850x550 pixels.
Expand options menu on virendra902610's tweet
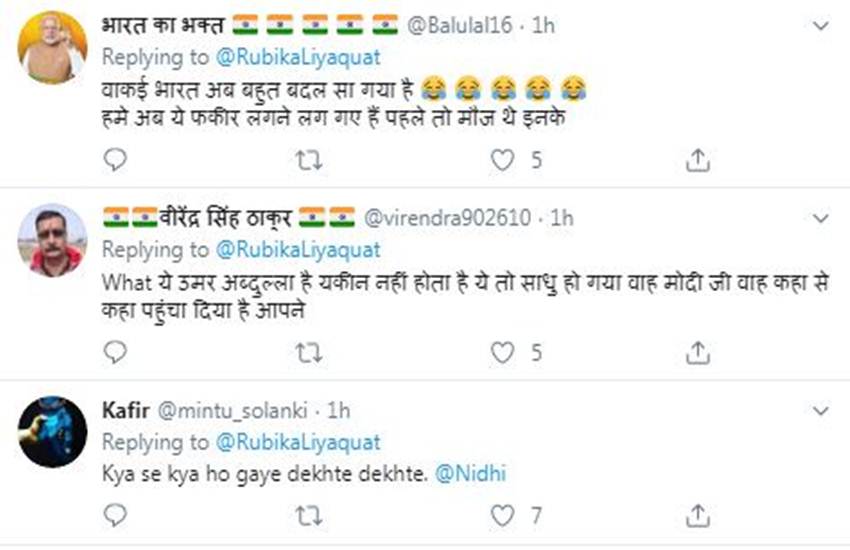coord(820,217)
